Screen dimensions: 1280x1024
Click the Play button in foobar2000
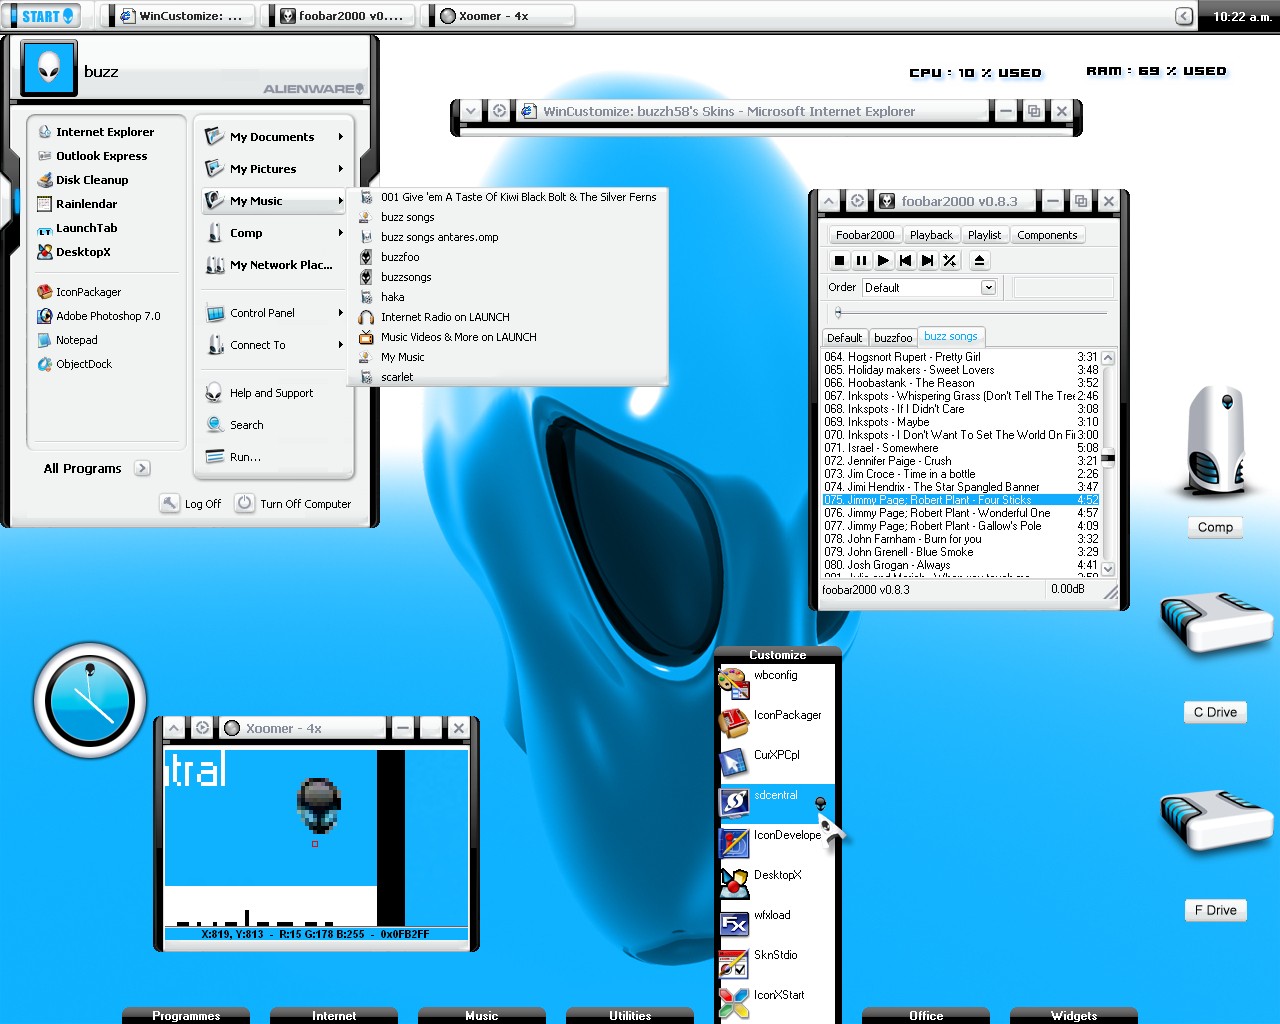coord(883,261)
